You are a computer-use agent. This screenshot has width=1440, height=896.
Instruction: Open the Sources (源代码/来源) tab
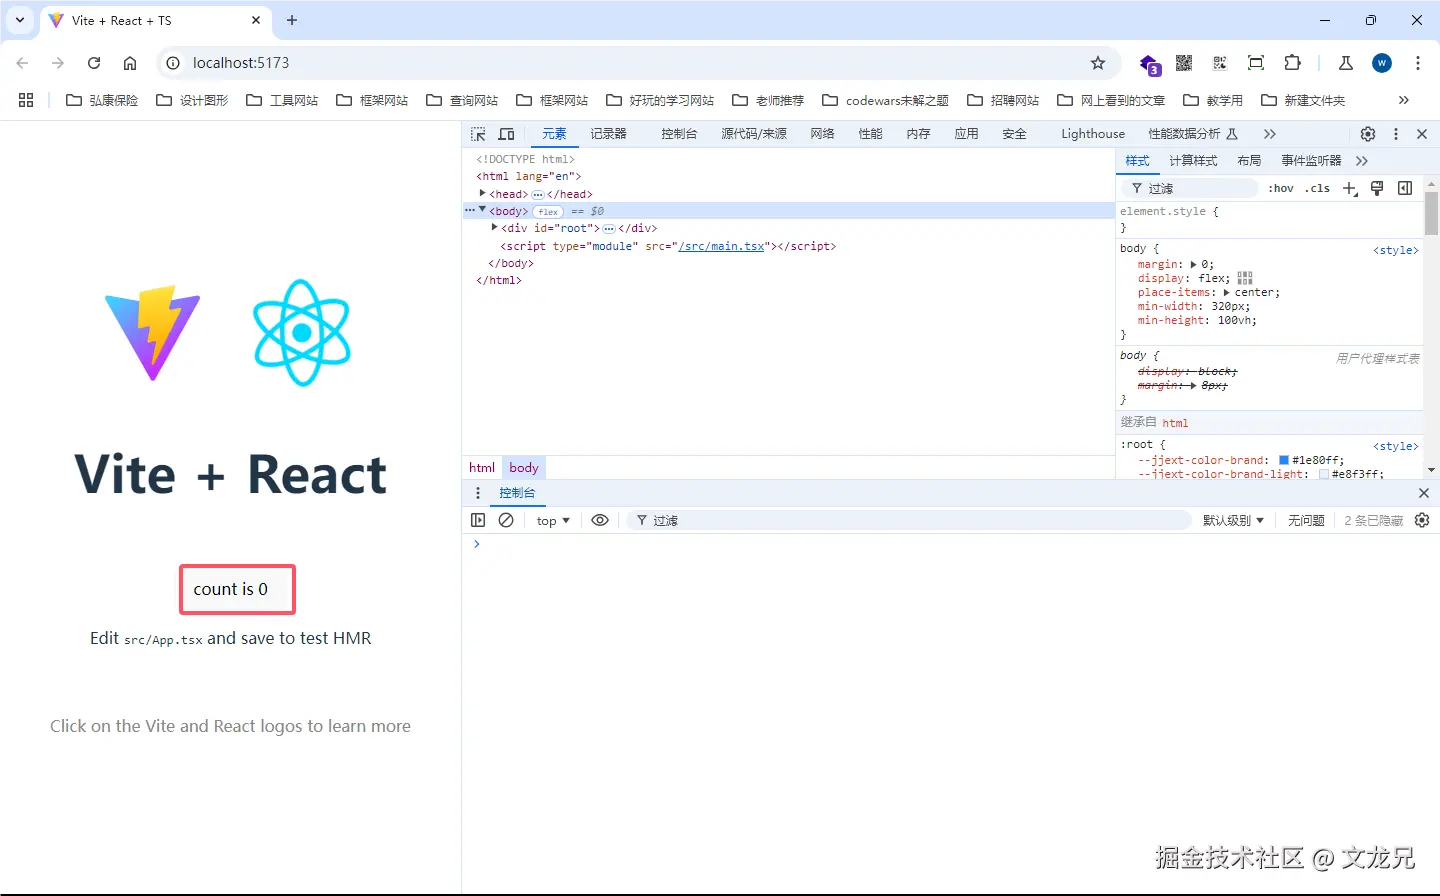[754, 134]
